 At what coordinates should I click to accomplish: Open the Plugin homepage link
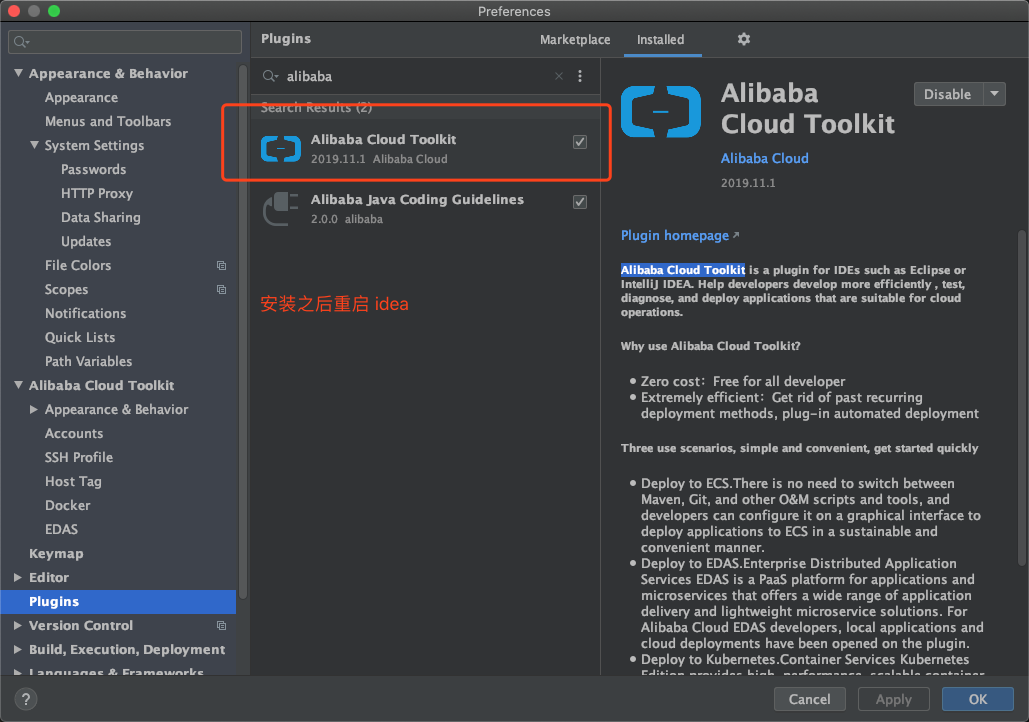[x=675, y=235]
